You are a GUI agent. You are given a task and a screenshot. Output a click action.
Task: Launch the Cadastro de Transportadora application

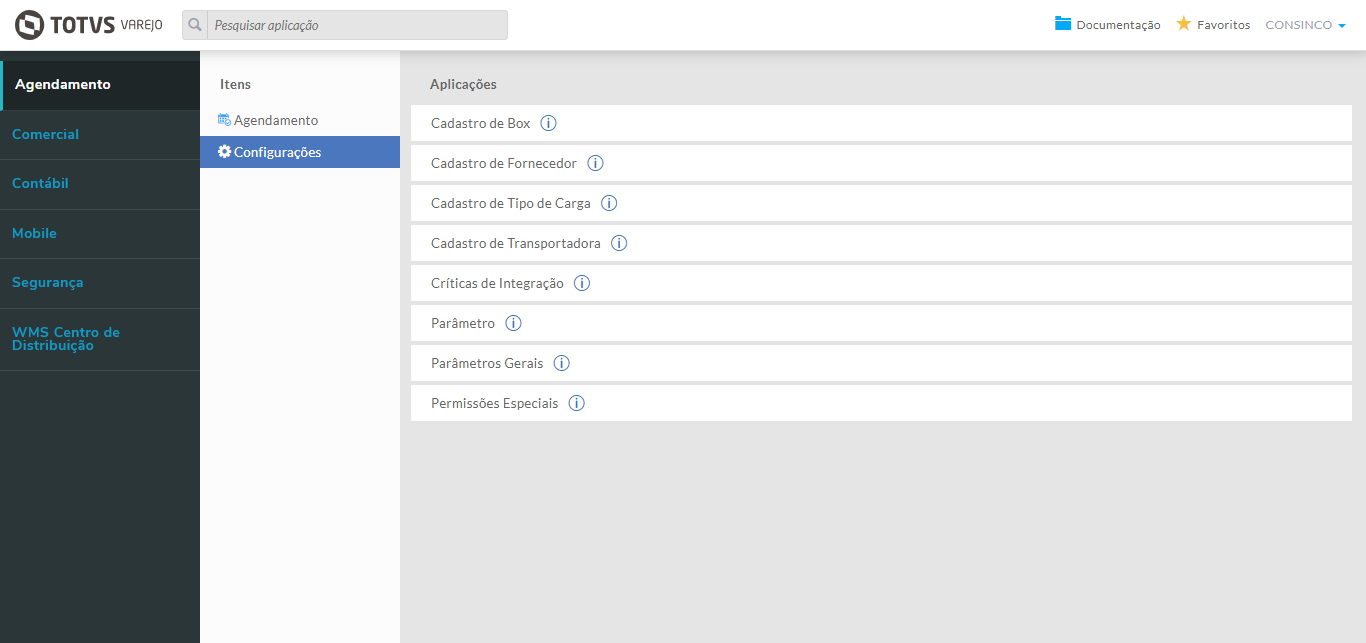pyautogui.click(x=515, y=243)
